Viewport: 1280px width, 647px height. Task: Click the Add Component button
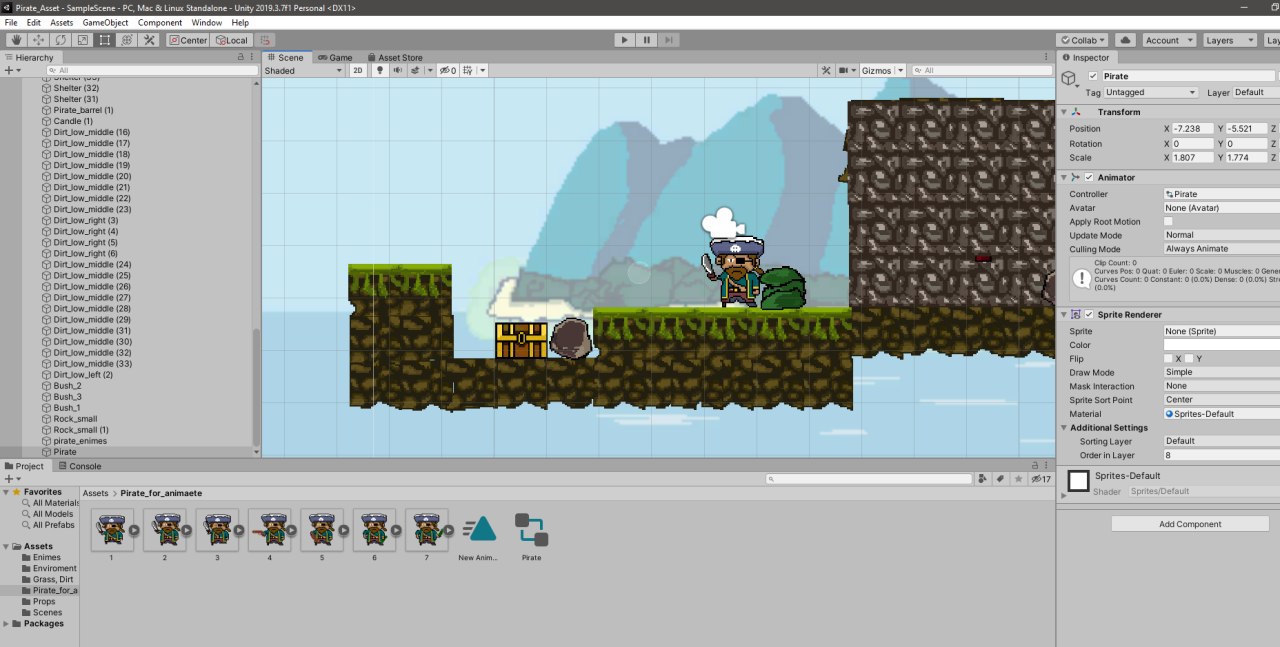click(x=1190, y=524)
